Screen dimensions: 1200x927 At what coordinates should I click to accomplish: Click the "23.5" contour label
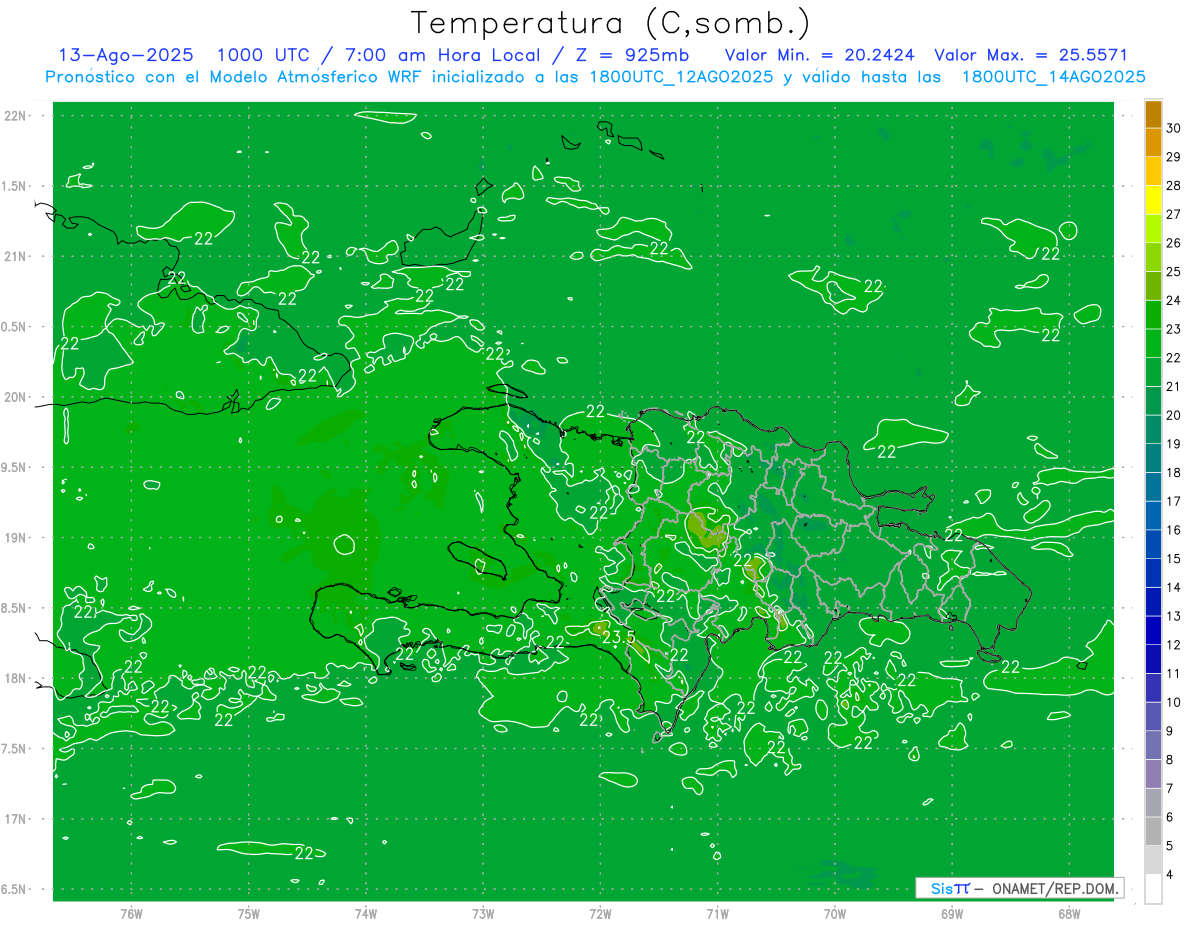[x=618, y=637]
